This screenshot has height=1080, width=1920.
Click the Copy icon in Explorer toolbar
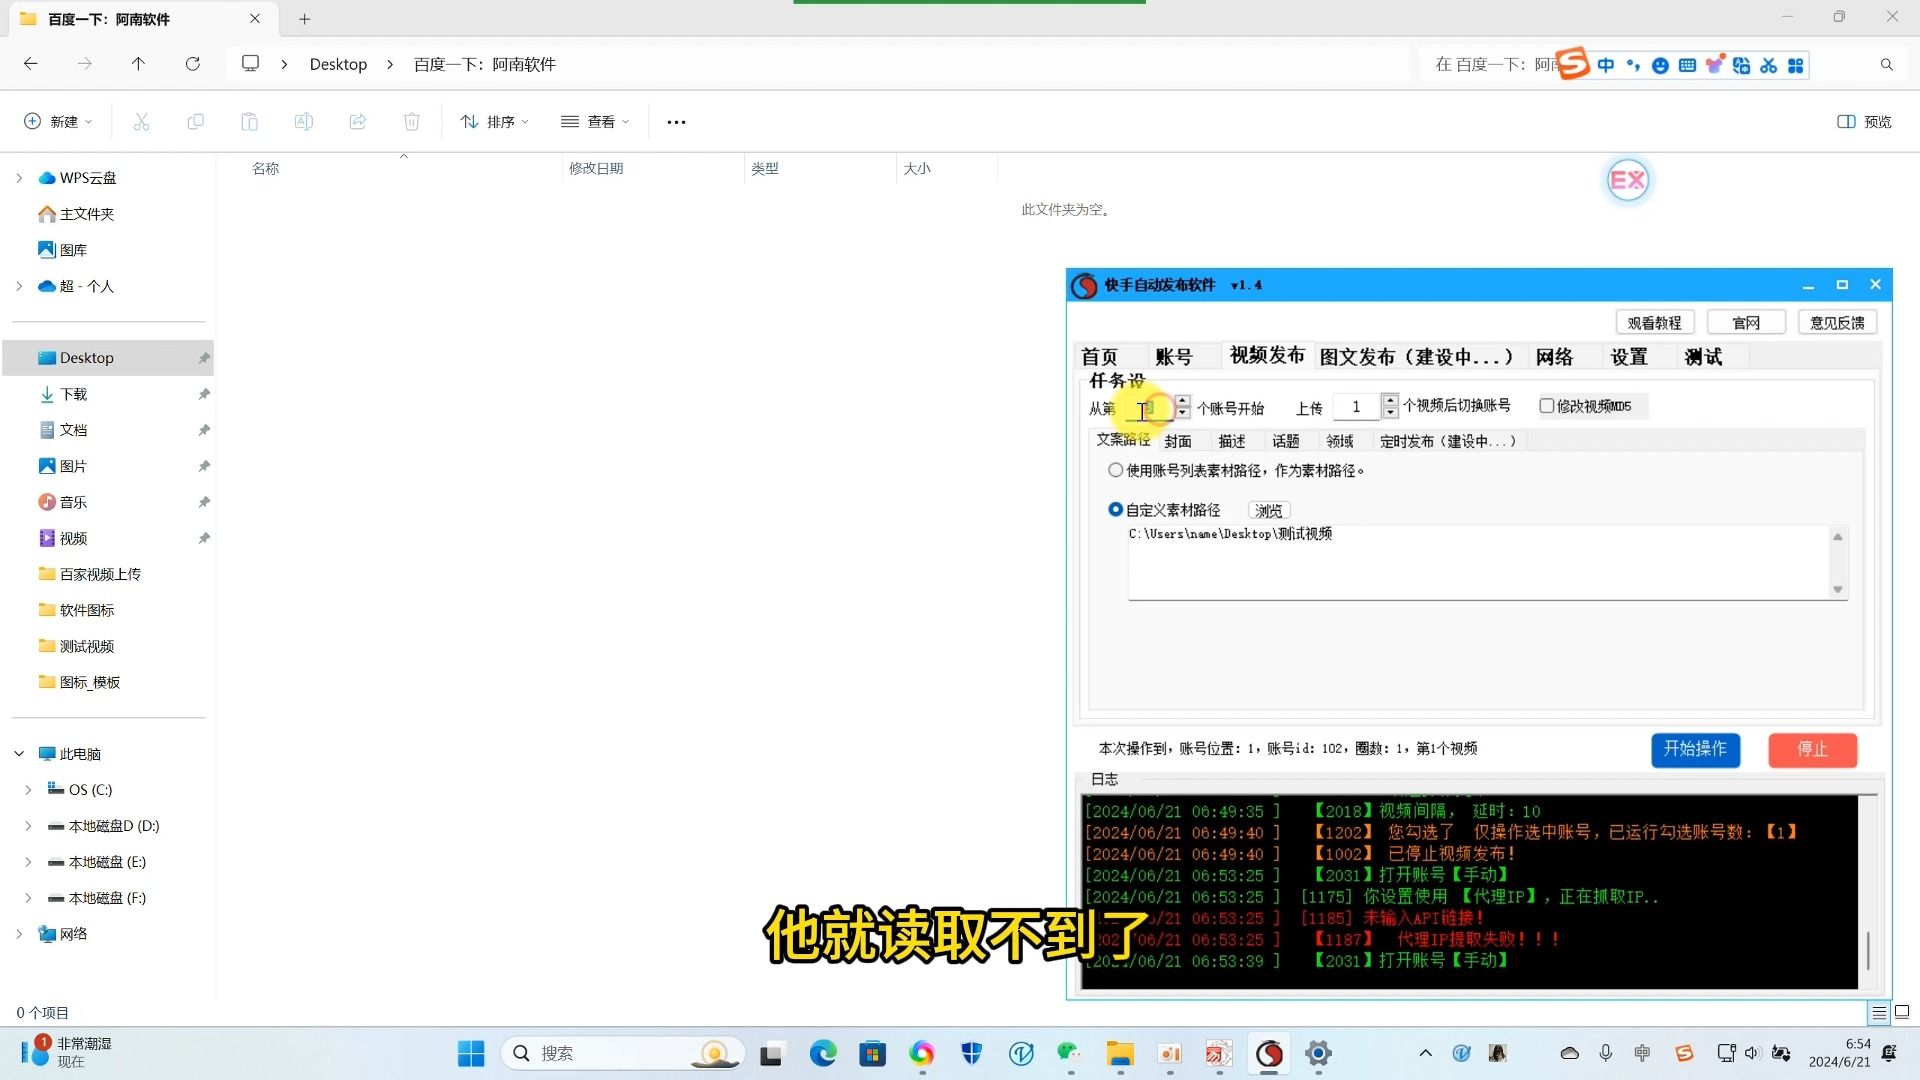195,122
